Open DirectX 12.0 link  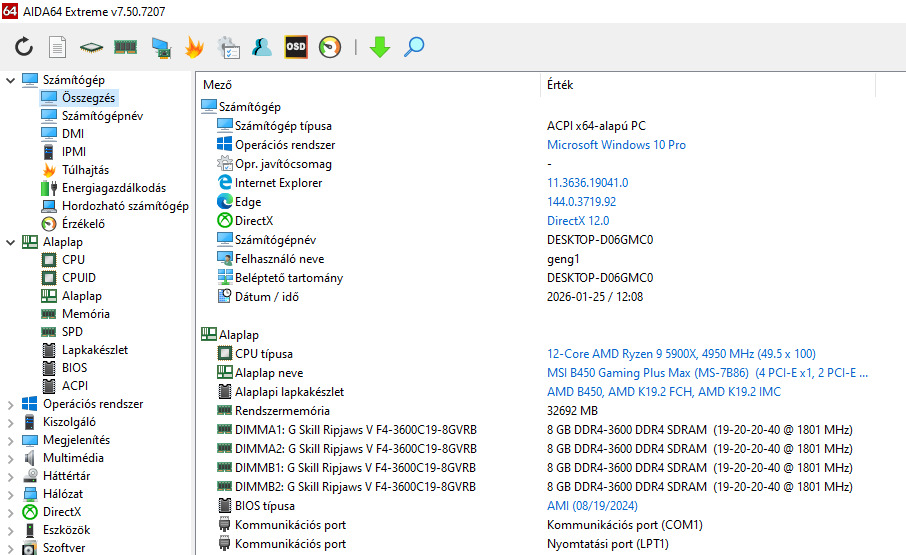pos(578,221)
